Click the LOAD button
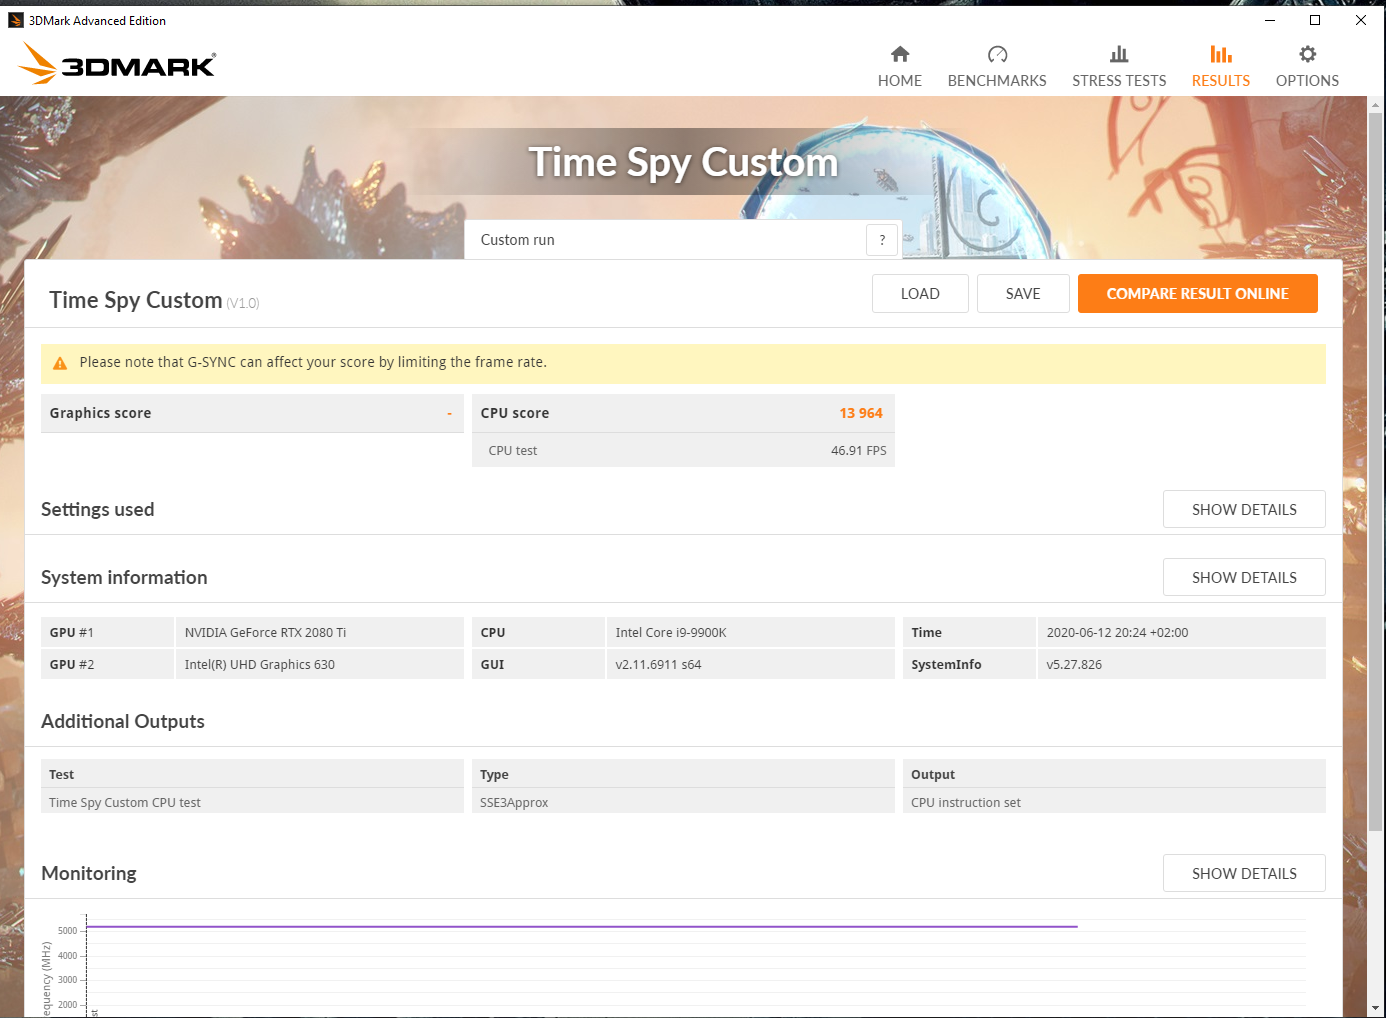 920,294
